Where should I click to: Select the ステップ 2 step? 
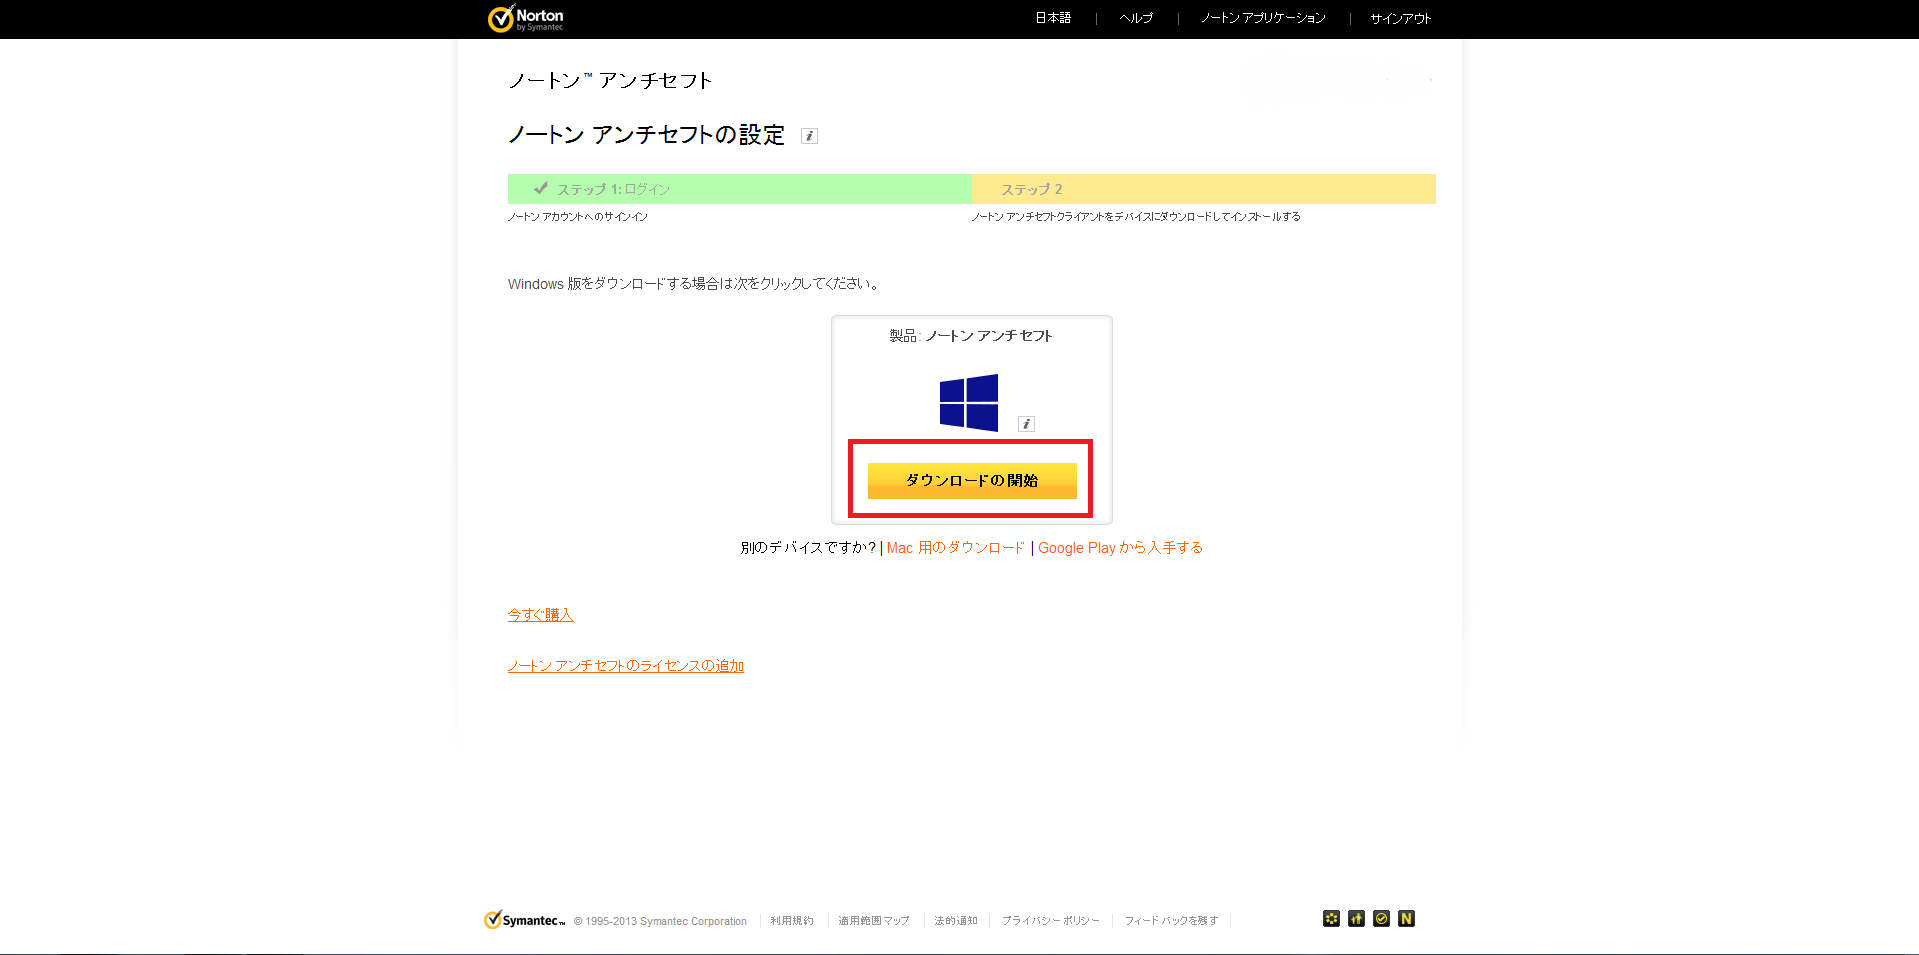coord(1204,189)
